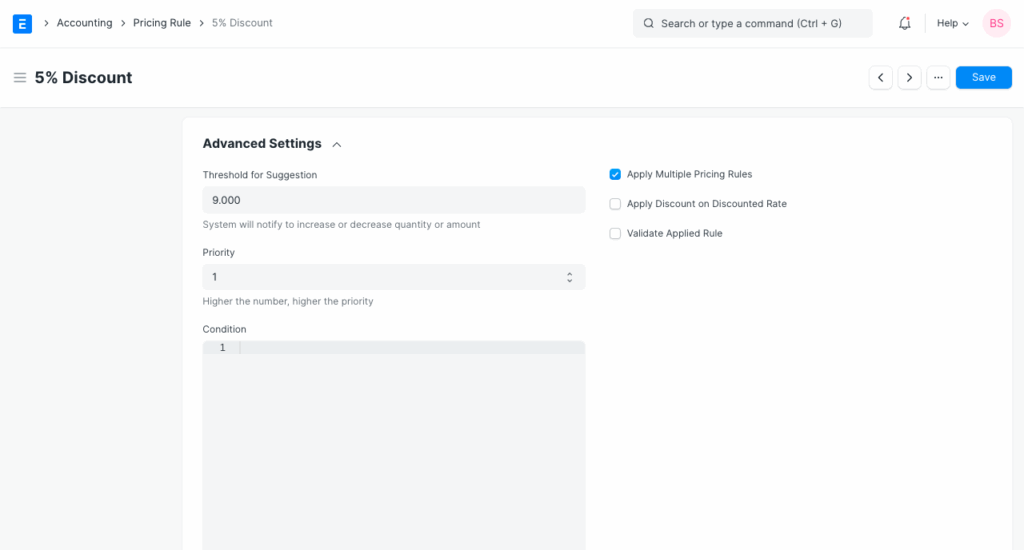Focus the search or command bar
The image size is (1024, 550).
point(760,23)
